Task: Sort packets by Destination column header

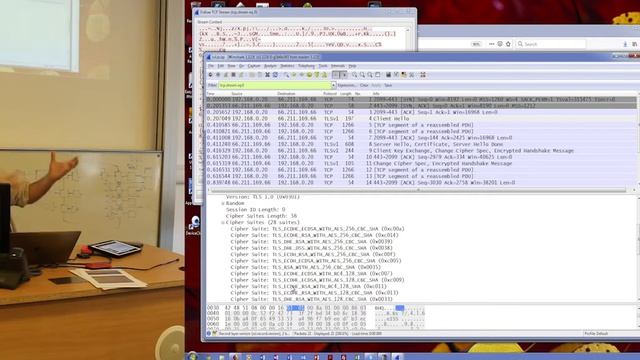Action: point(286,94)
